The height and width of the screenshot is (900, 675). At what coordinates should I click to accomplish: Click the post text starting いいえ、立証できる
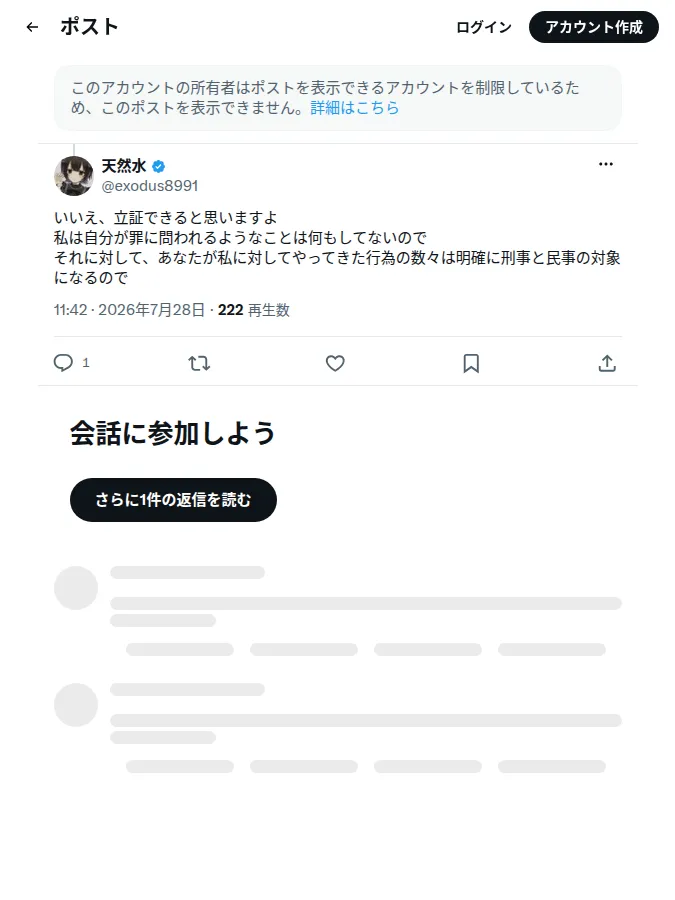(x=338, y=247)
